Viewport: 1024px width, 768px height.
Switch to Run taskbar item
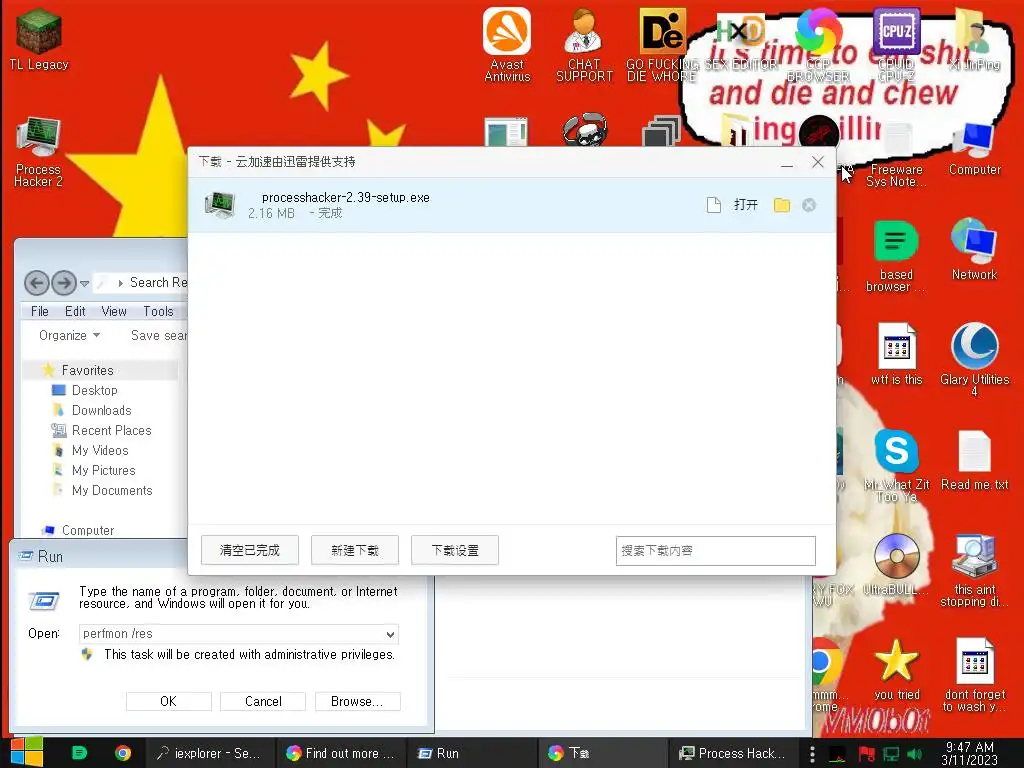472,753
